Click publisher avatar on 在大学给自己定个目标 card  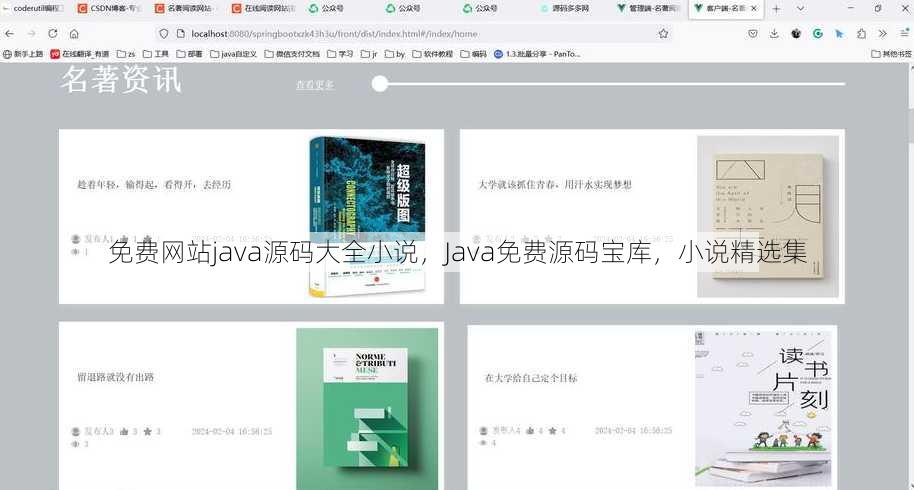[x=483, y=431]
